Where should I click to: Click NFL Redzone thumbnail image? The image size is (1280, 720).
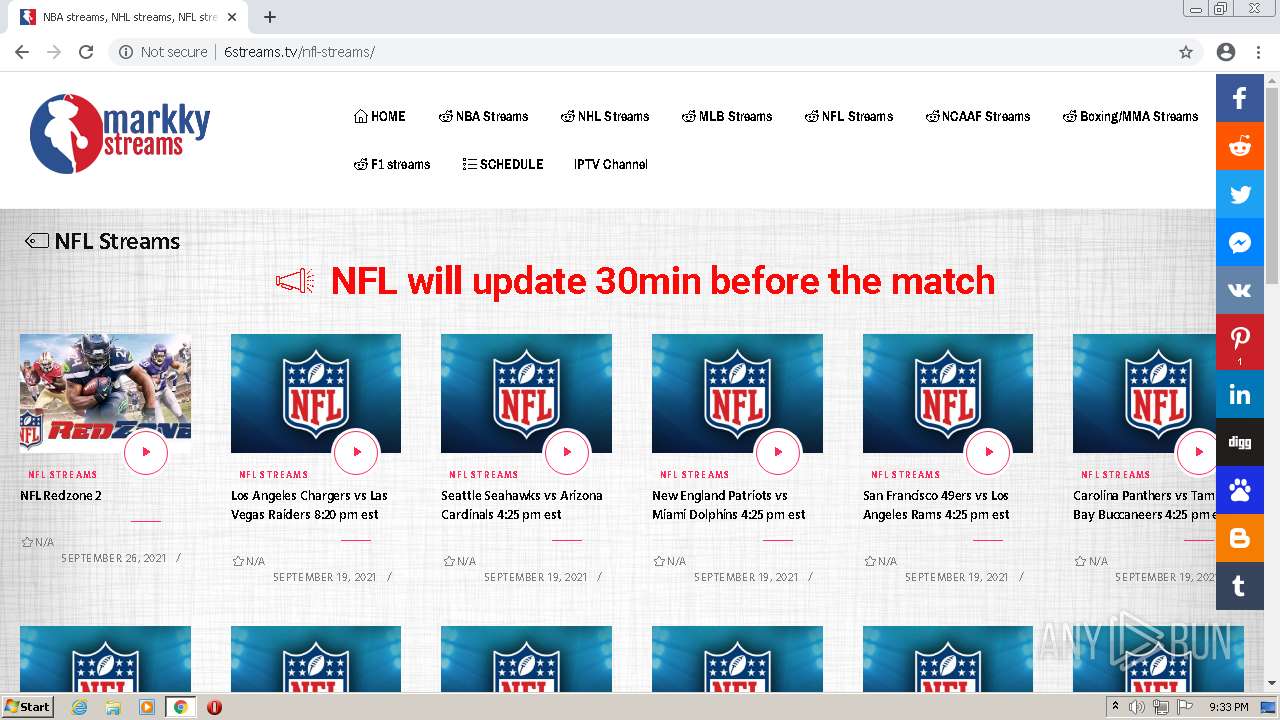(105, 393)
